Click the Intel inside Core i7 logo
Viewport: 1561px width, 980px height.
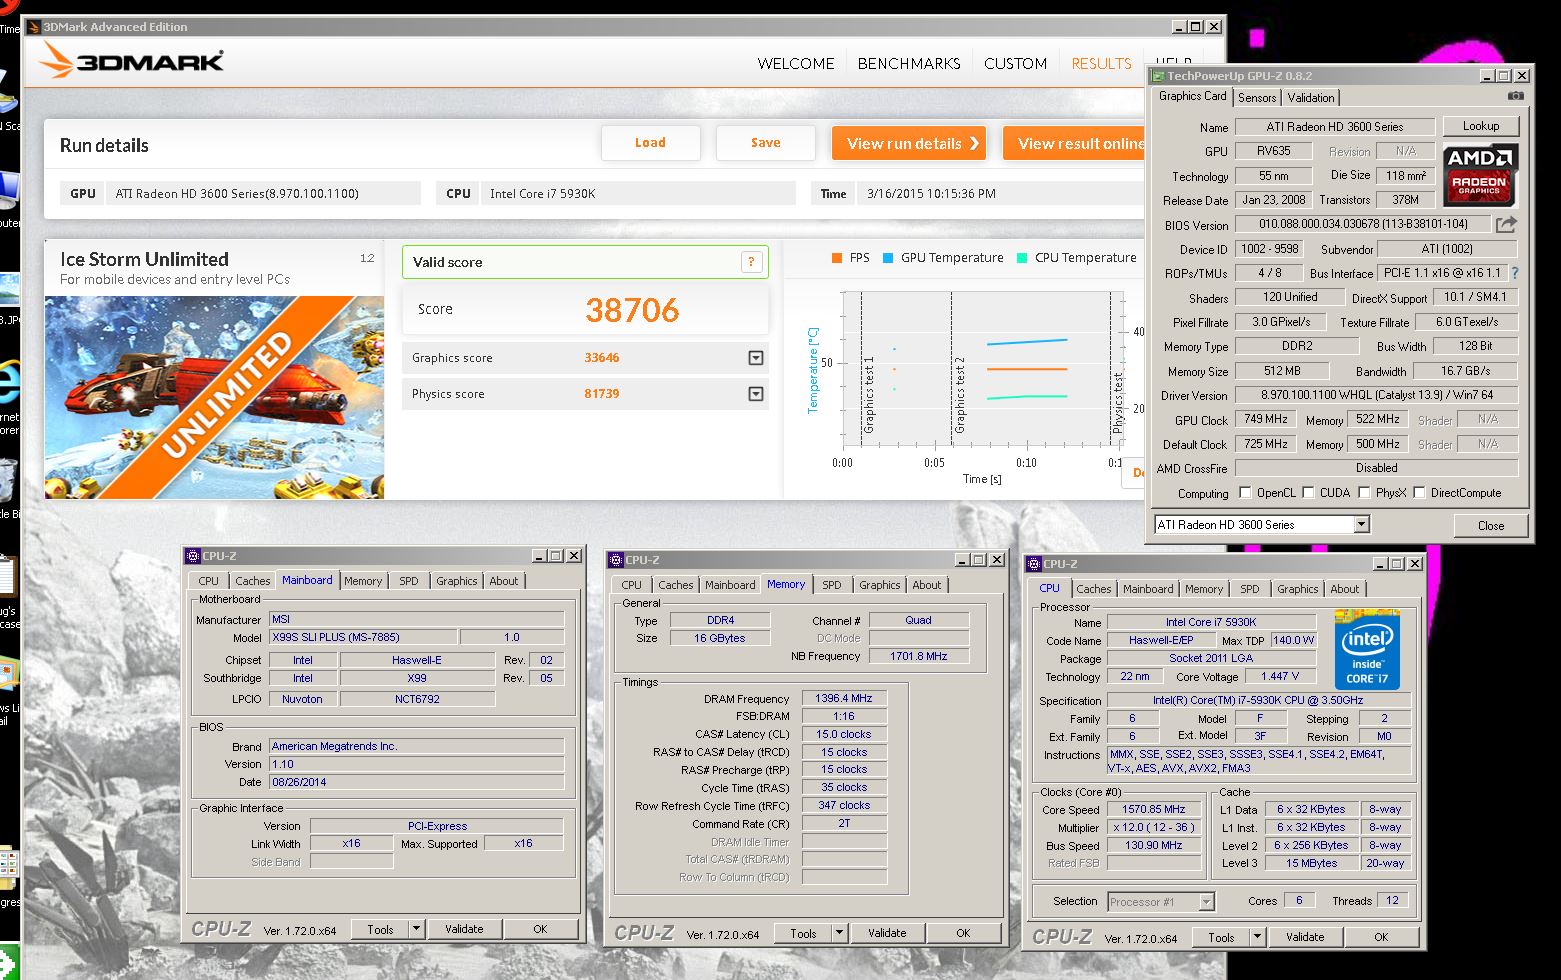tap(1366, 650)
